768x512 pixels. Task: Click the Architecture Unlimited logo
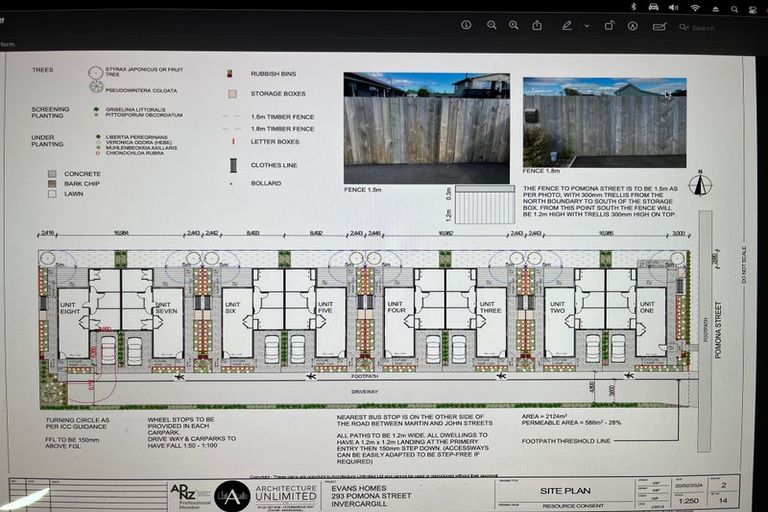233,495
